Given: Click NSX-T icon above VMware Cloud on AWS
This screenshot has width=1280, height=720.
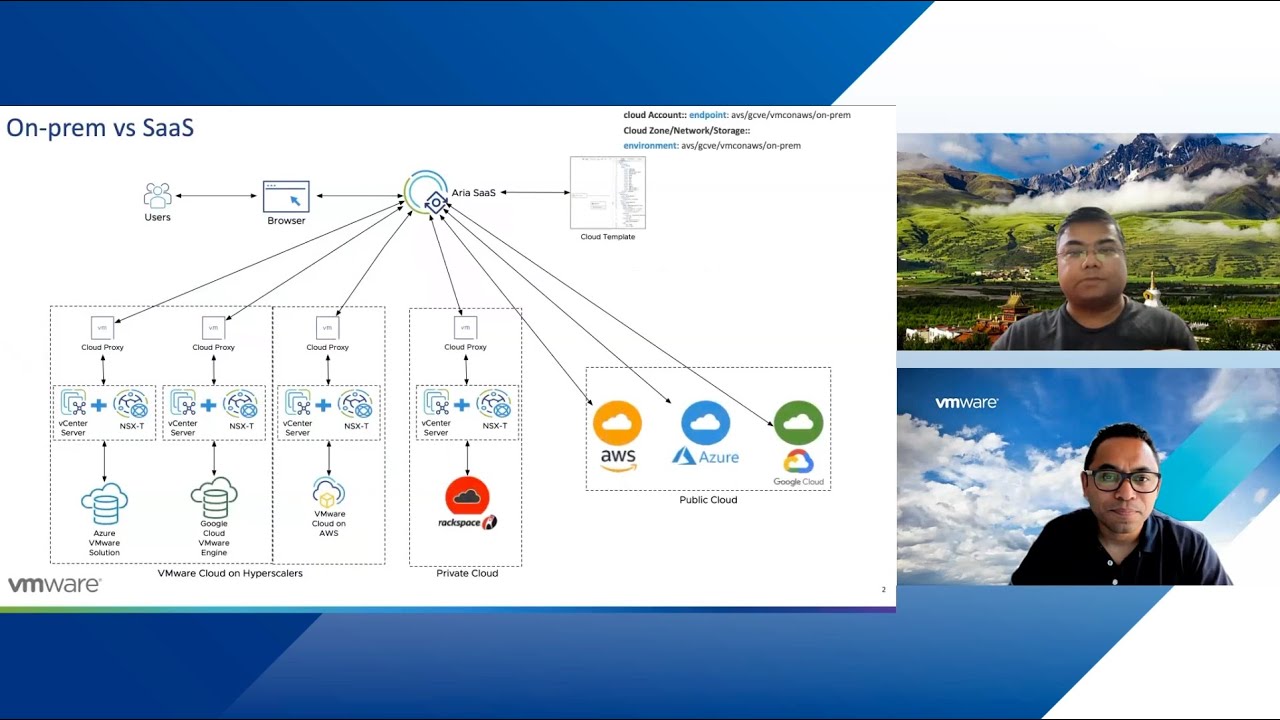Looking at the screenshot, I should 355,404.
